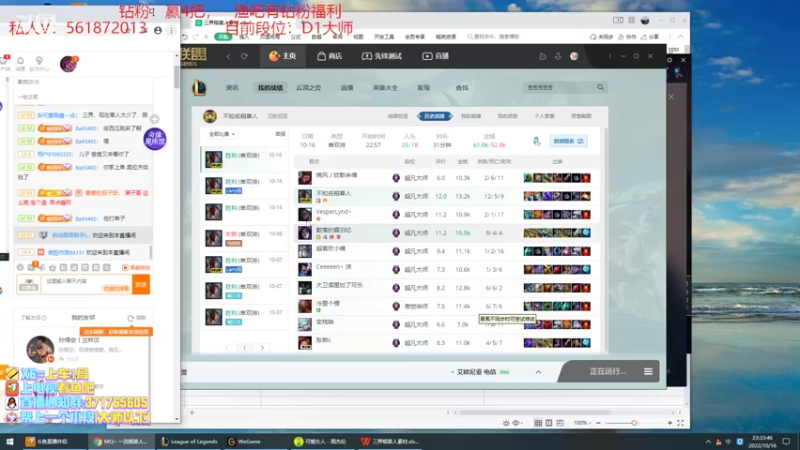
Task: Click zoom-in plus in spreadsheet status bar
Action: tap(669, 423)
